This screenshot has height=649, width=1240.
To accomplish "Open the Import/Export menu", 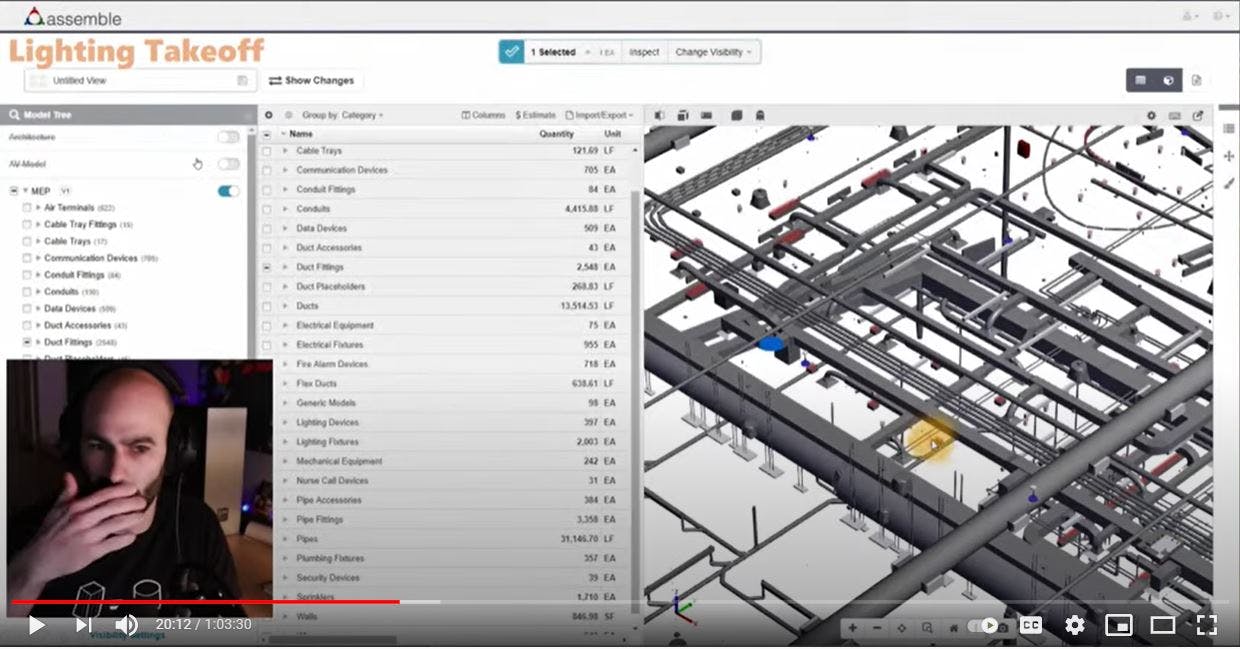I will tap(600, 116).
